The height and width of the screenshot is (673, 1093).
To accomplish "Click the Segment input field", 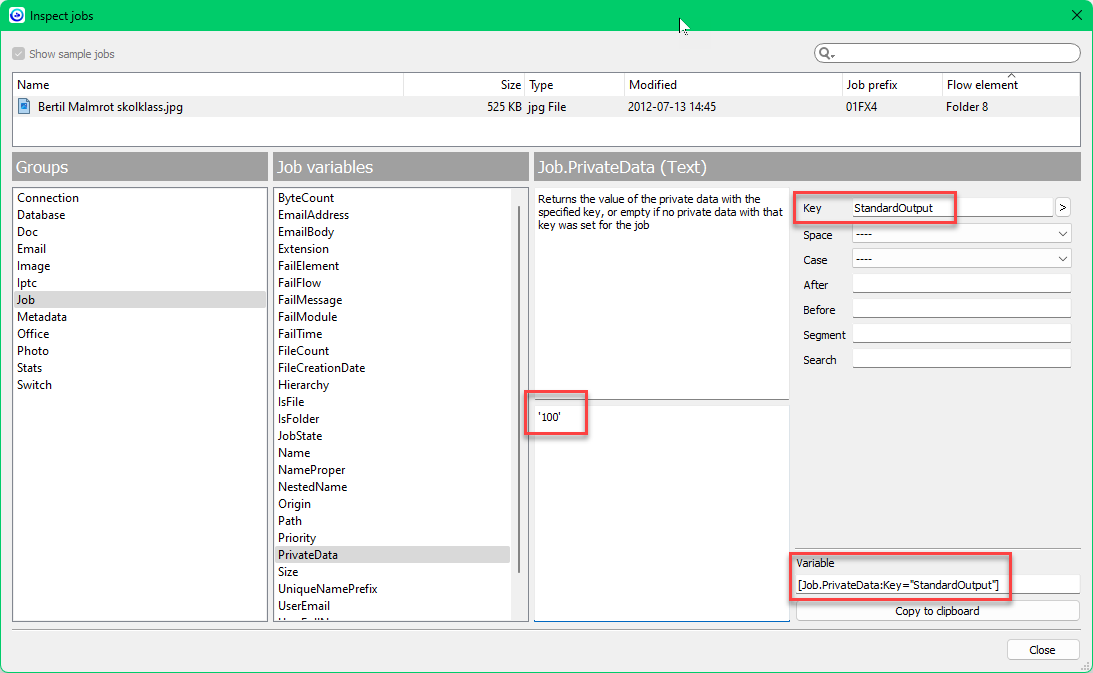I will click(x=960, y=334).
